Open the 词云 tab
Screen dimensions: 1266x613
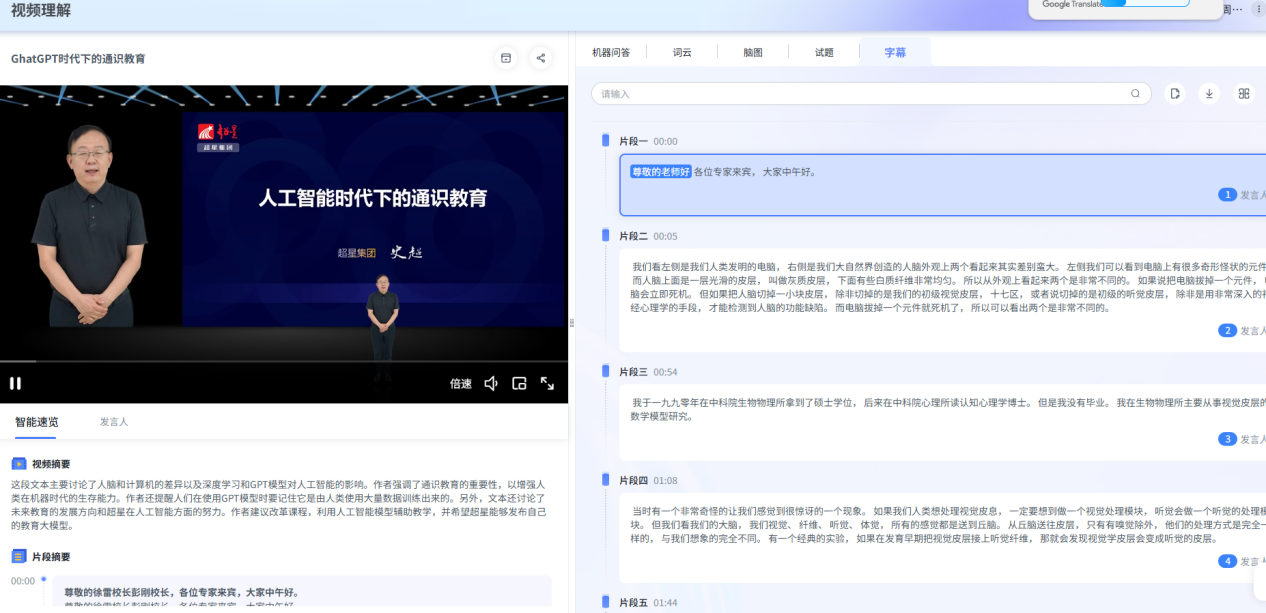click(682, 52)
